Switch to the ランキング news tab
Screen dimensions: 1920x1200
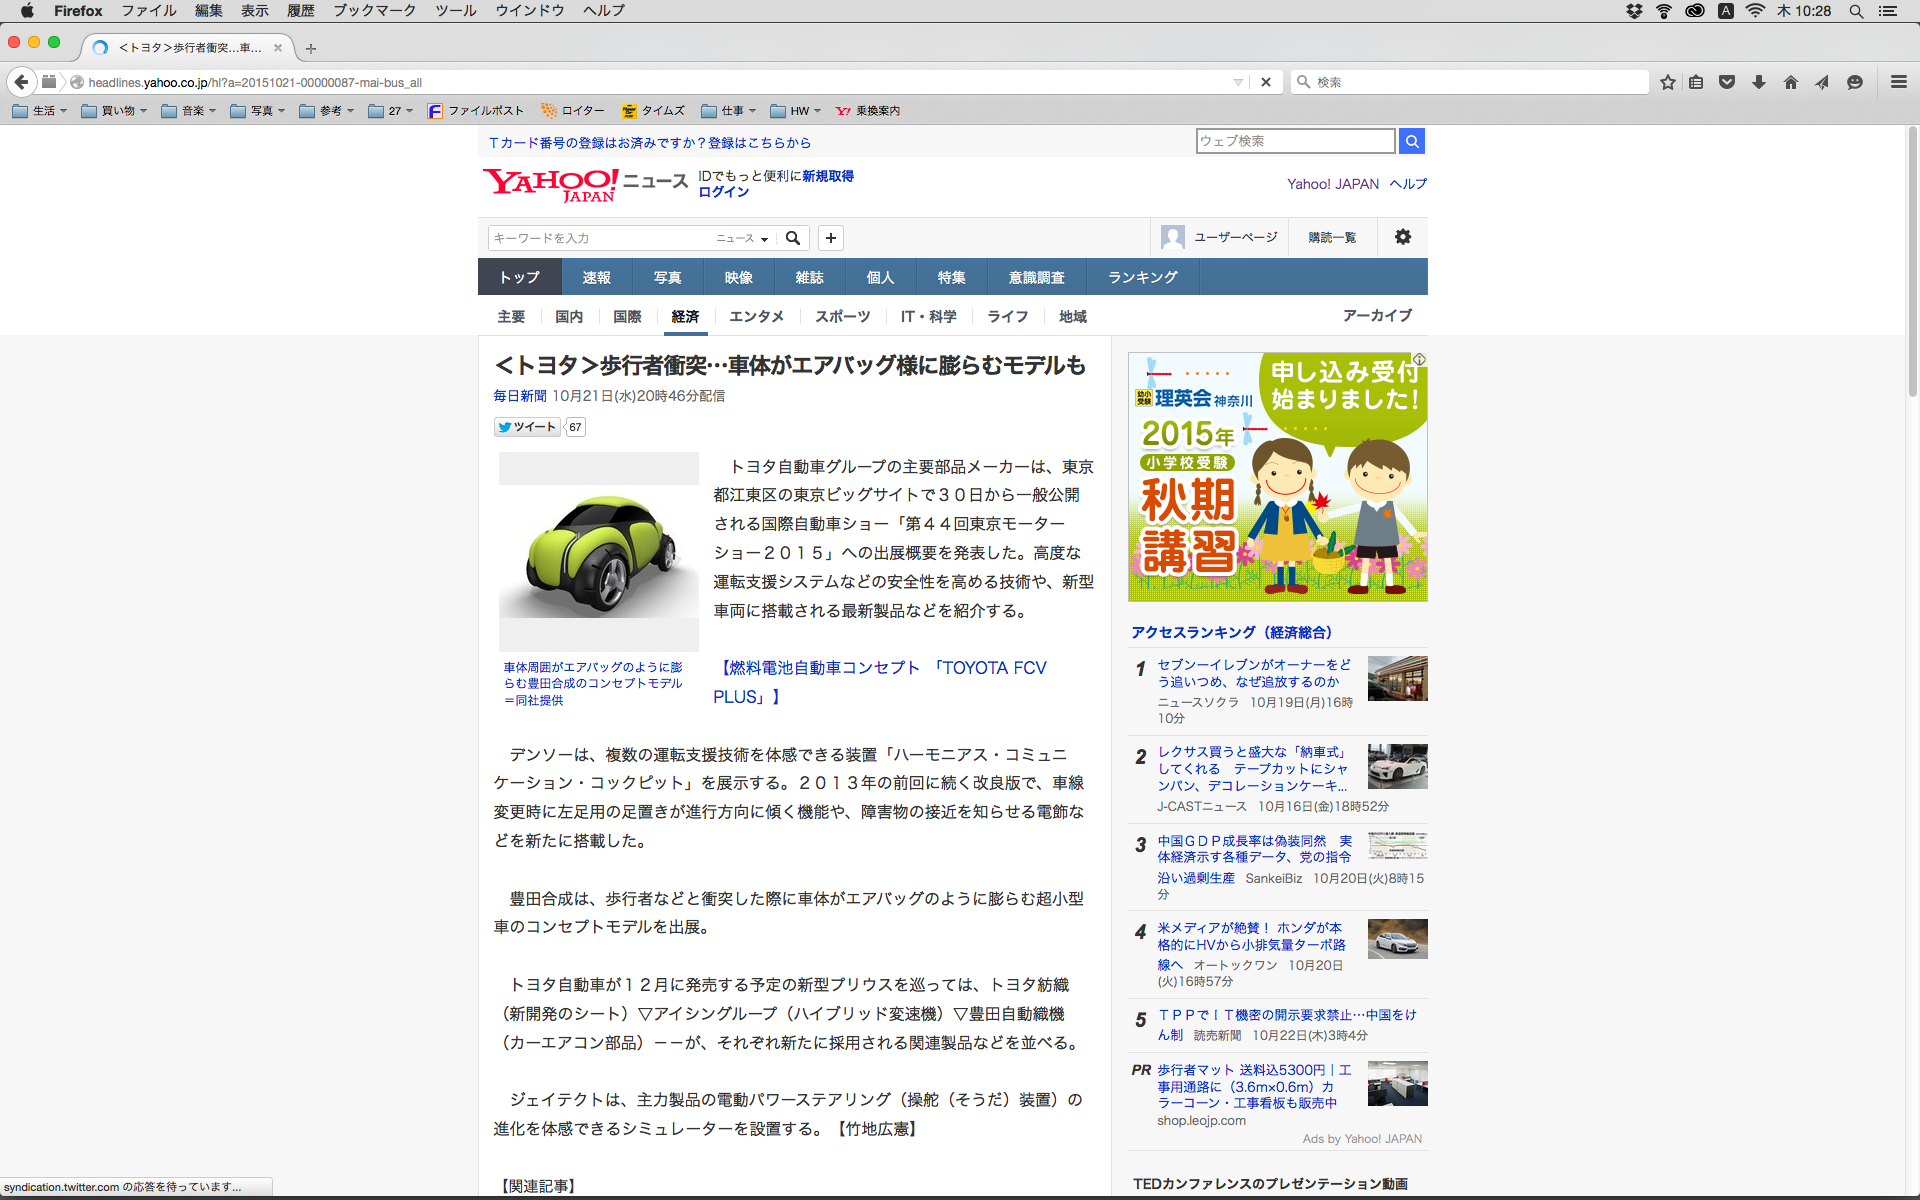pos(1142,277)
